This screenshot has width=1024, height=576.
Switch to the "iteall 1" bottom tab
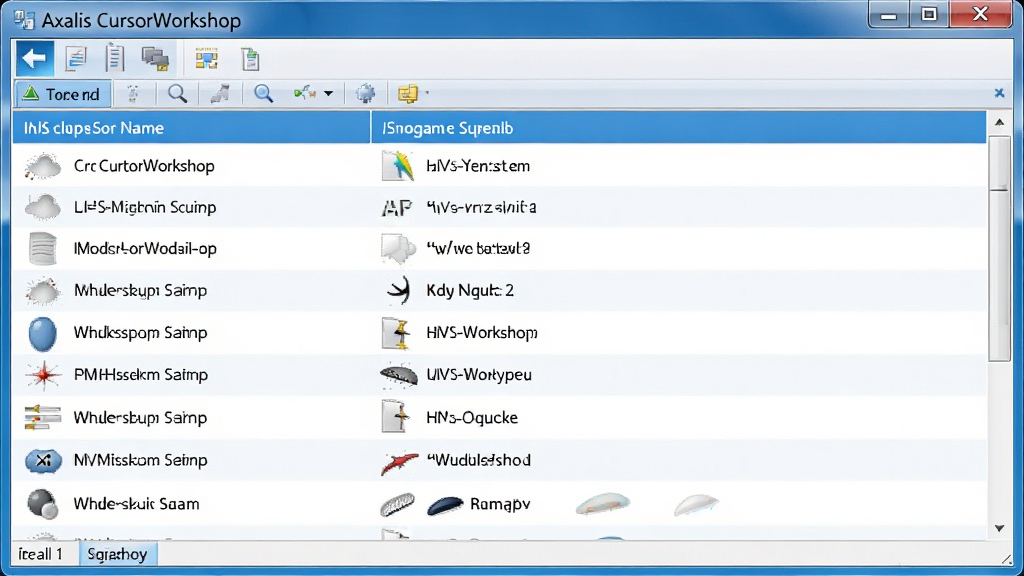pos(40,554)
